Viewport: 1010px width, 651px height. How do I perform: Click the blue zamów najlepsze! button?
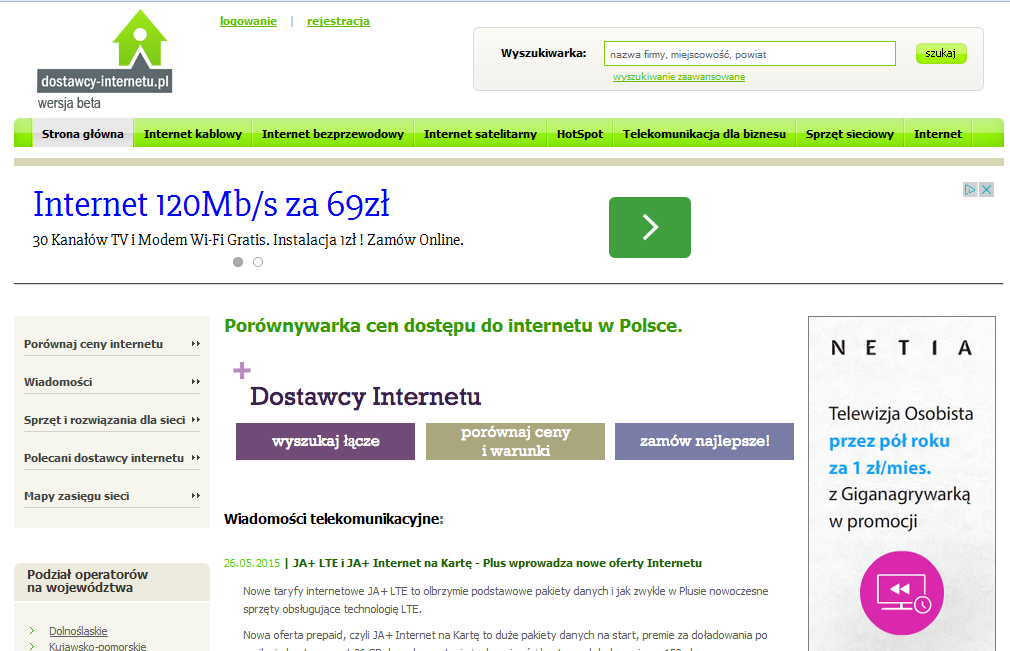704,441
